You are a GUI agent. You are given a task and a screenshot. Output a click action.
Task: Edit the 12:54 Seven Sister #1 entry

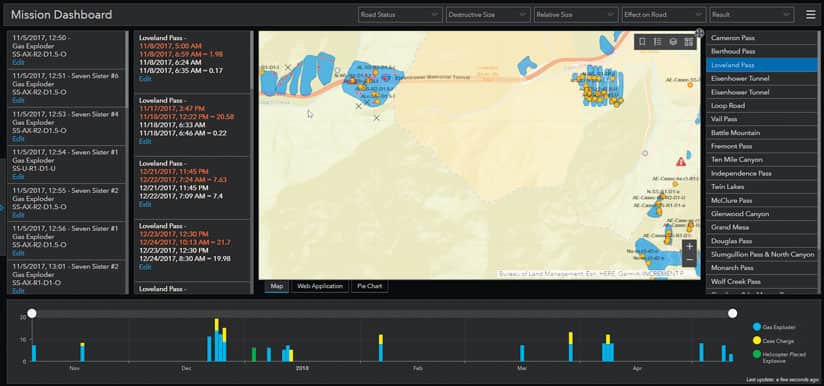pos(18,176)
